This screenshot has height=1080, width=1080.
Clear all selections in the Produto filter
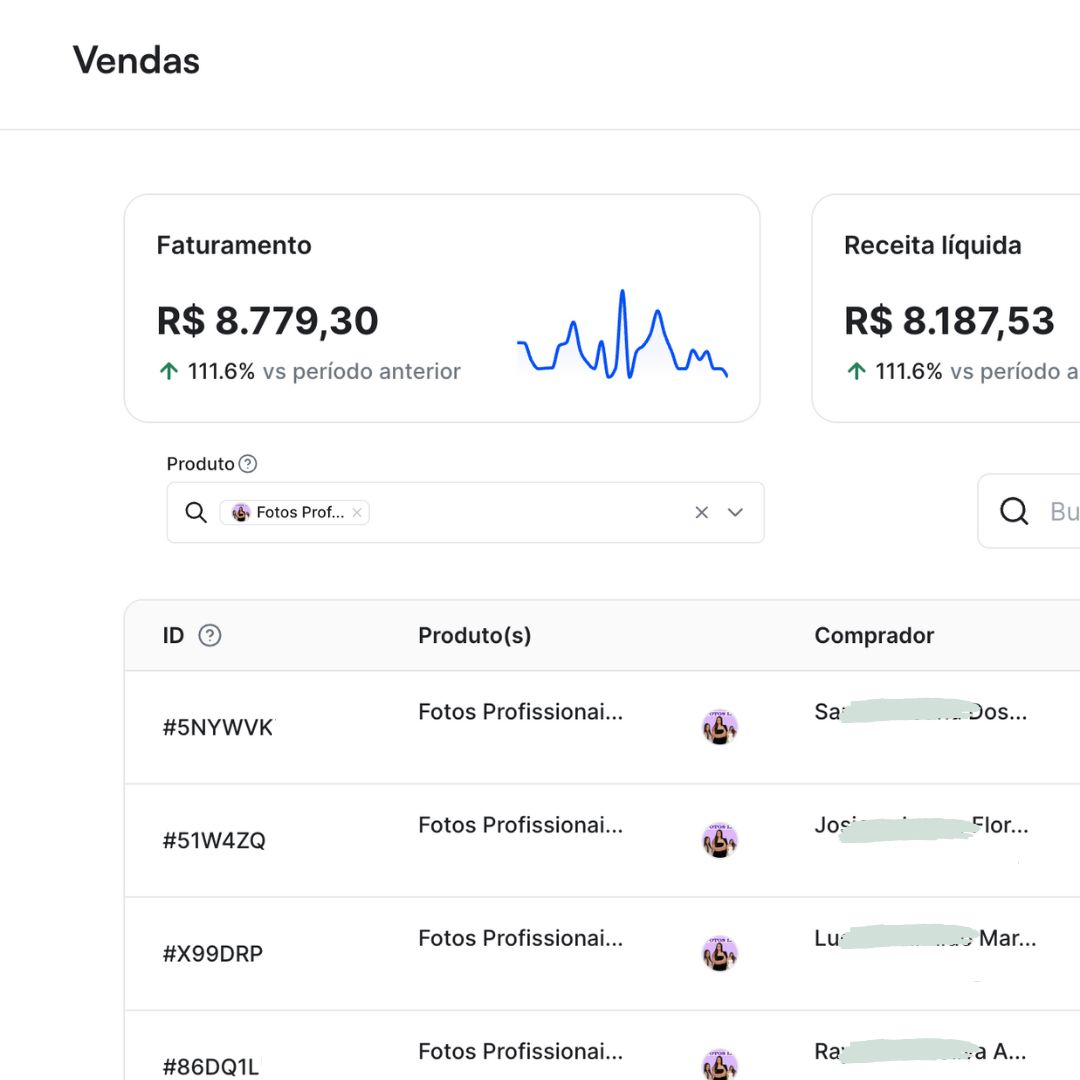(701, 512)
